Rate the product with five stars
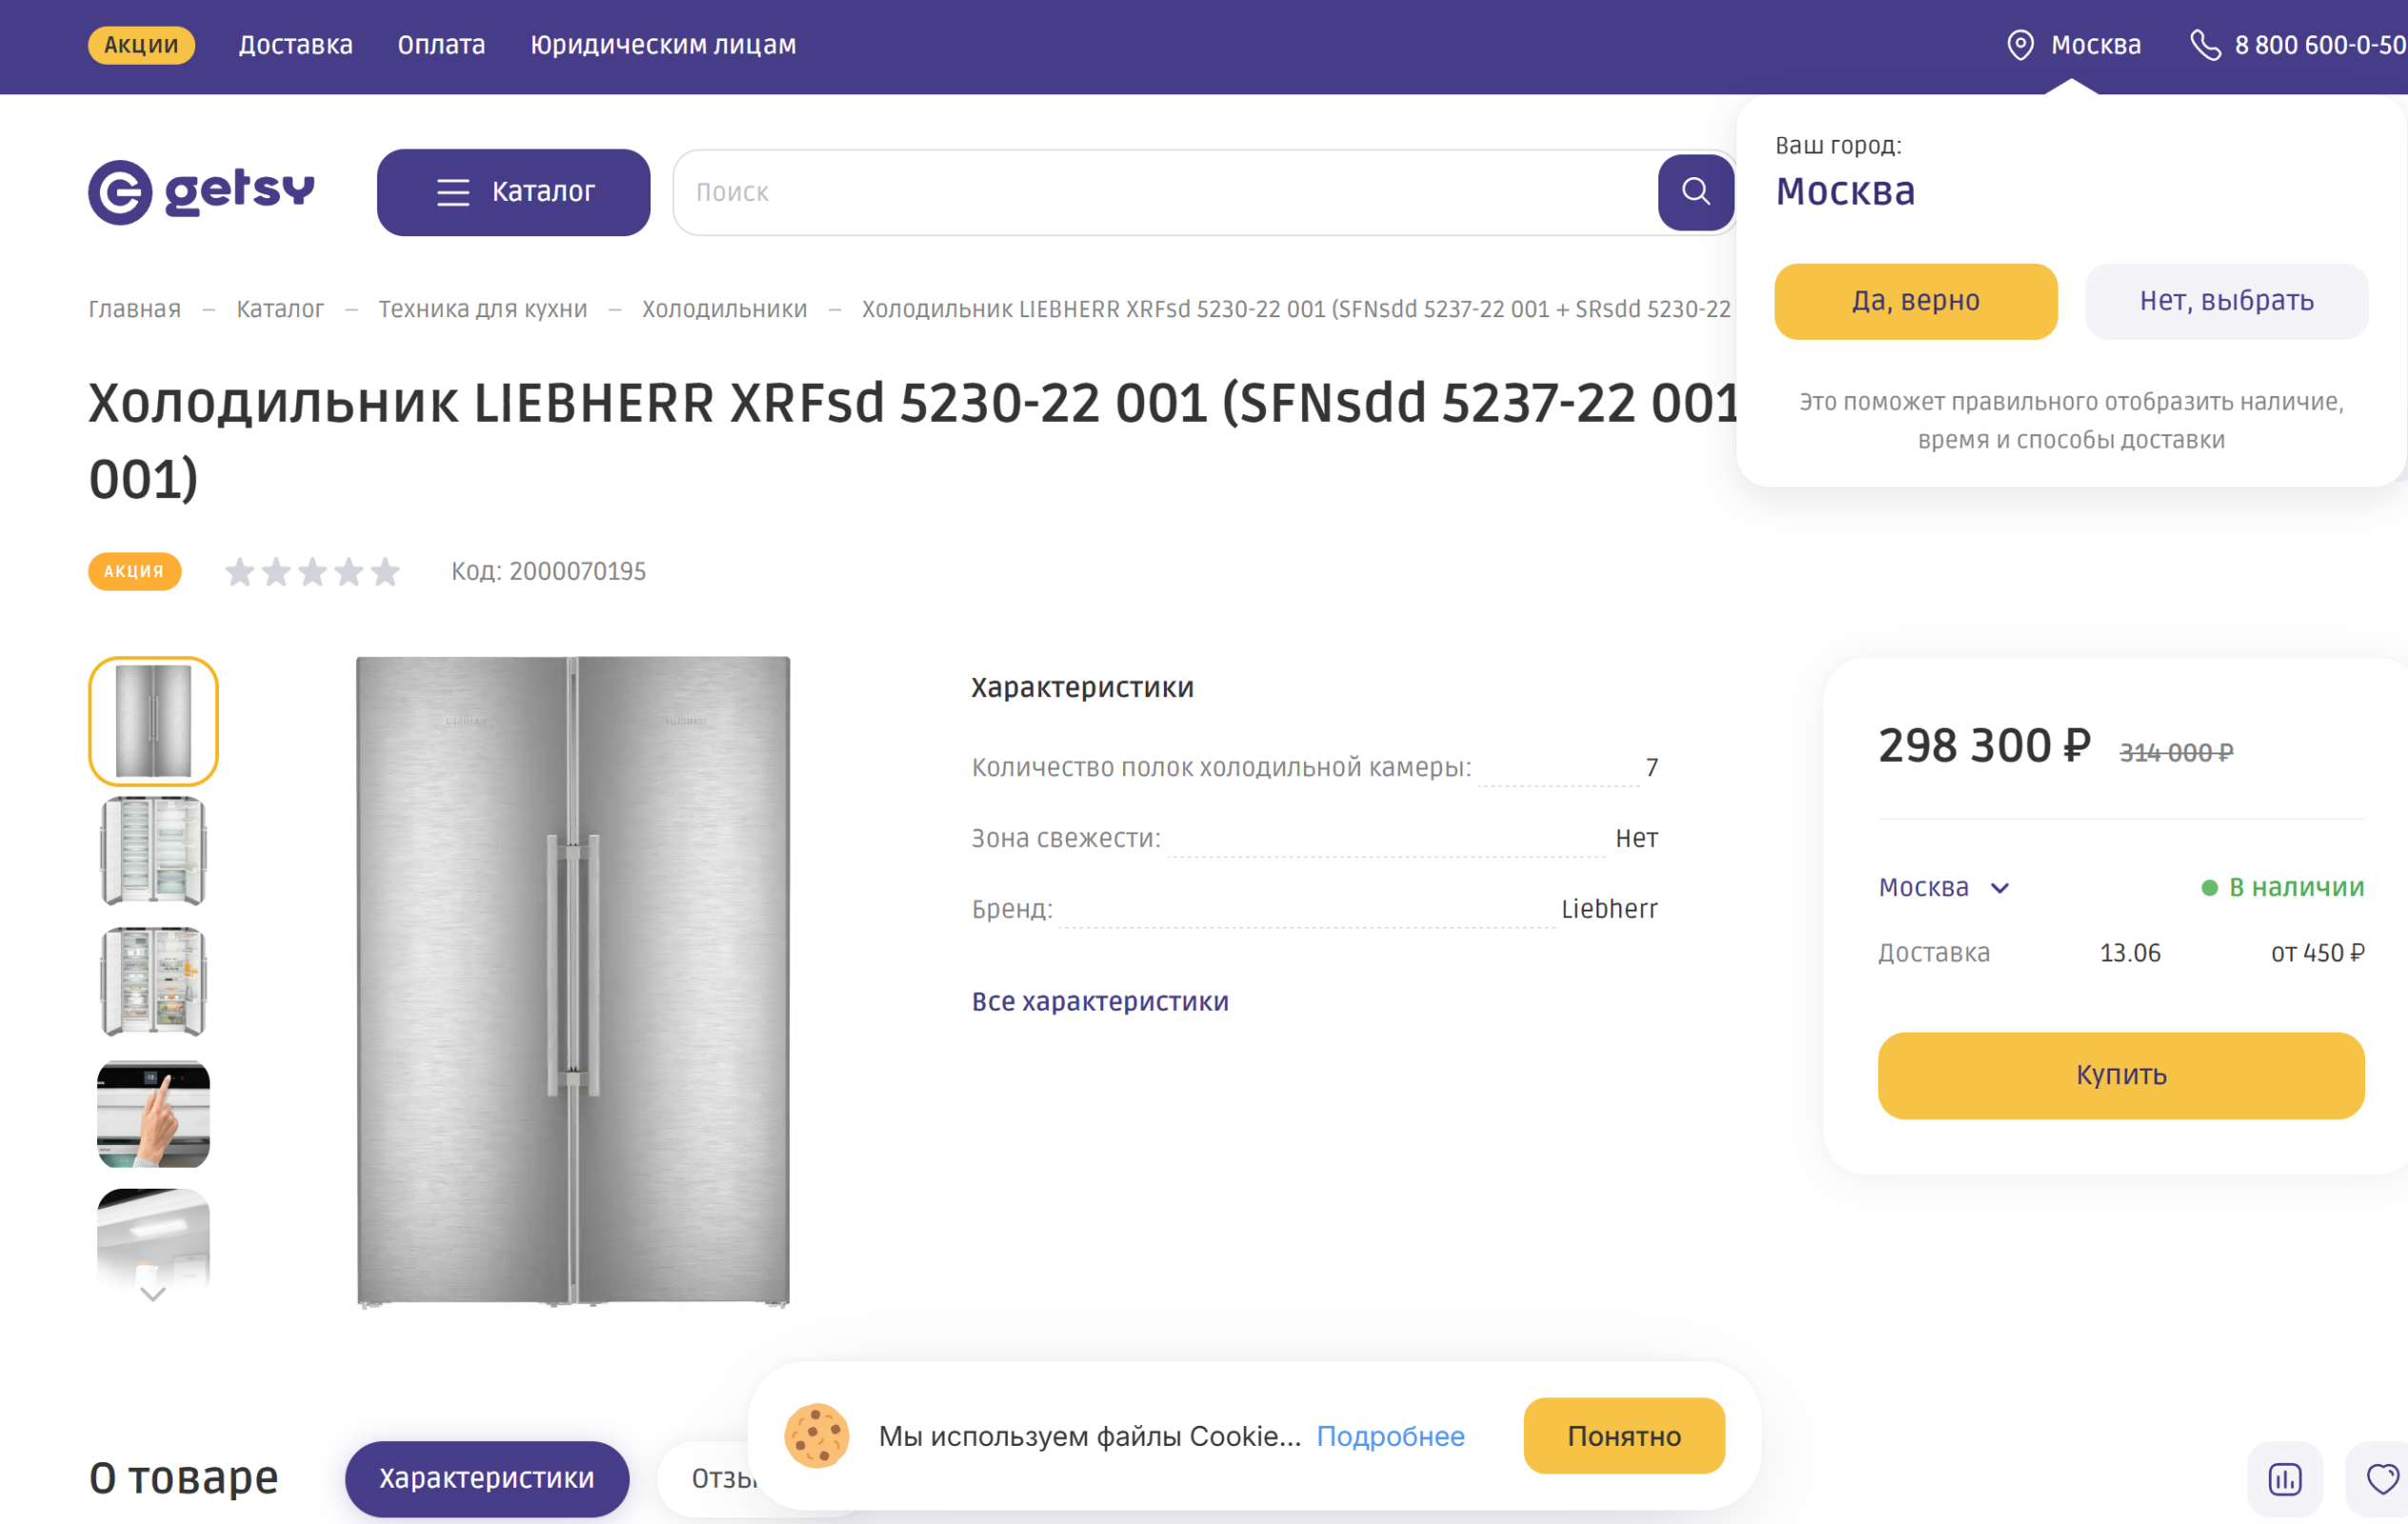Image resolution: width=2408 pixels, height=1524 pixels. tap(385, 572)
